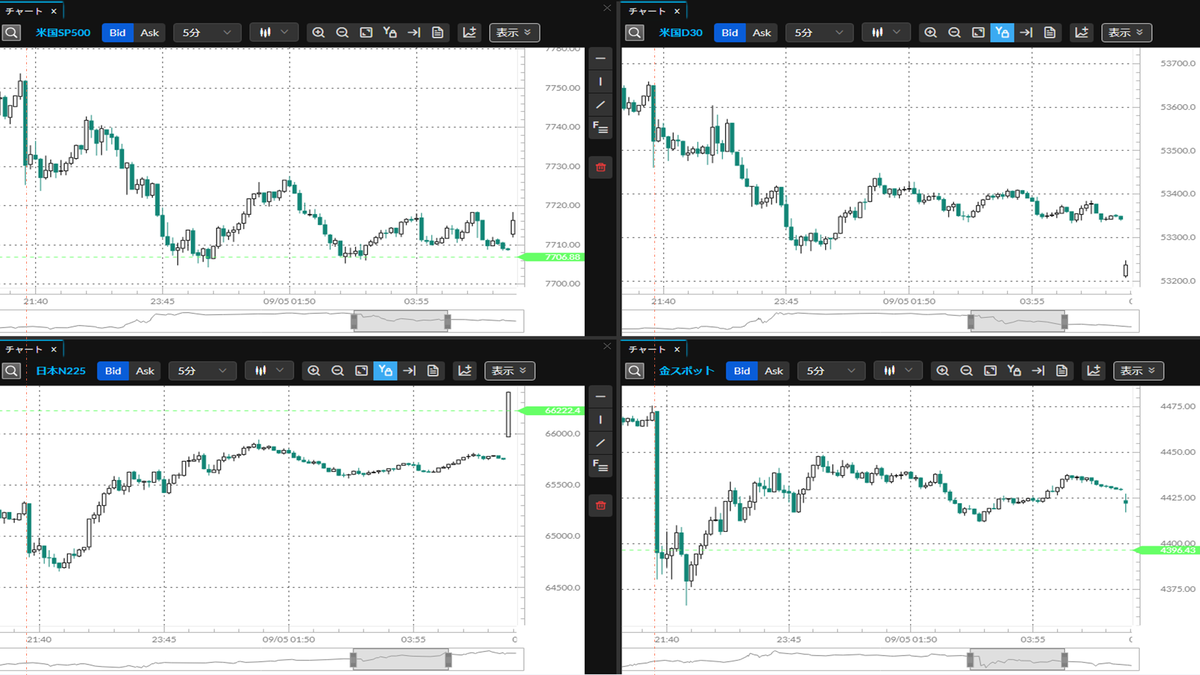
Task: Delete drawings with red trash icon beside SP500
Action: (601, 167)
